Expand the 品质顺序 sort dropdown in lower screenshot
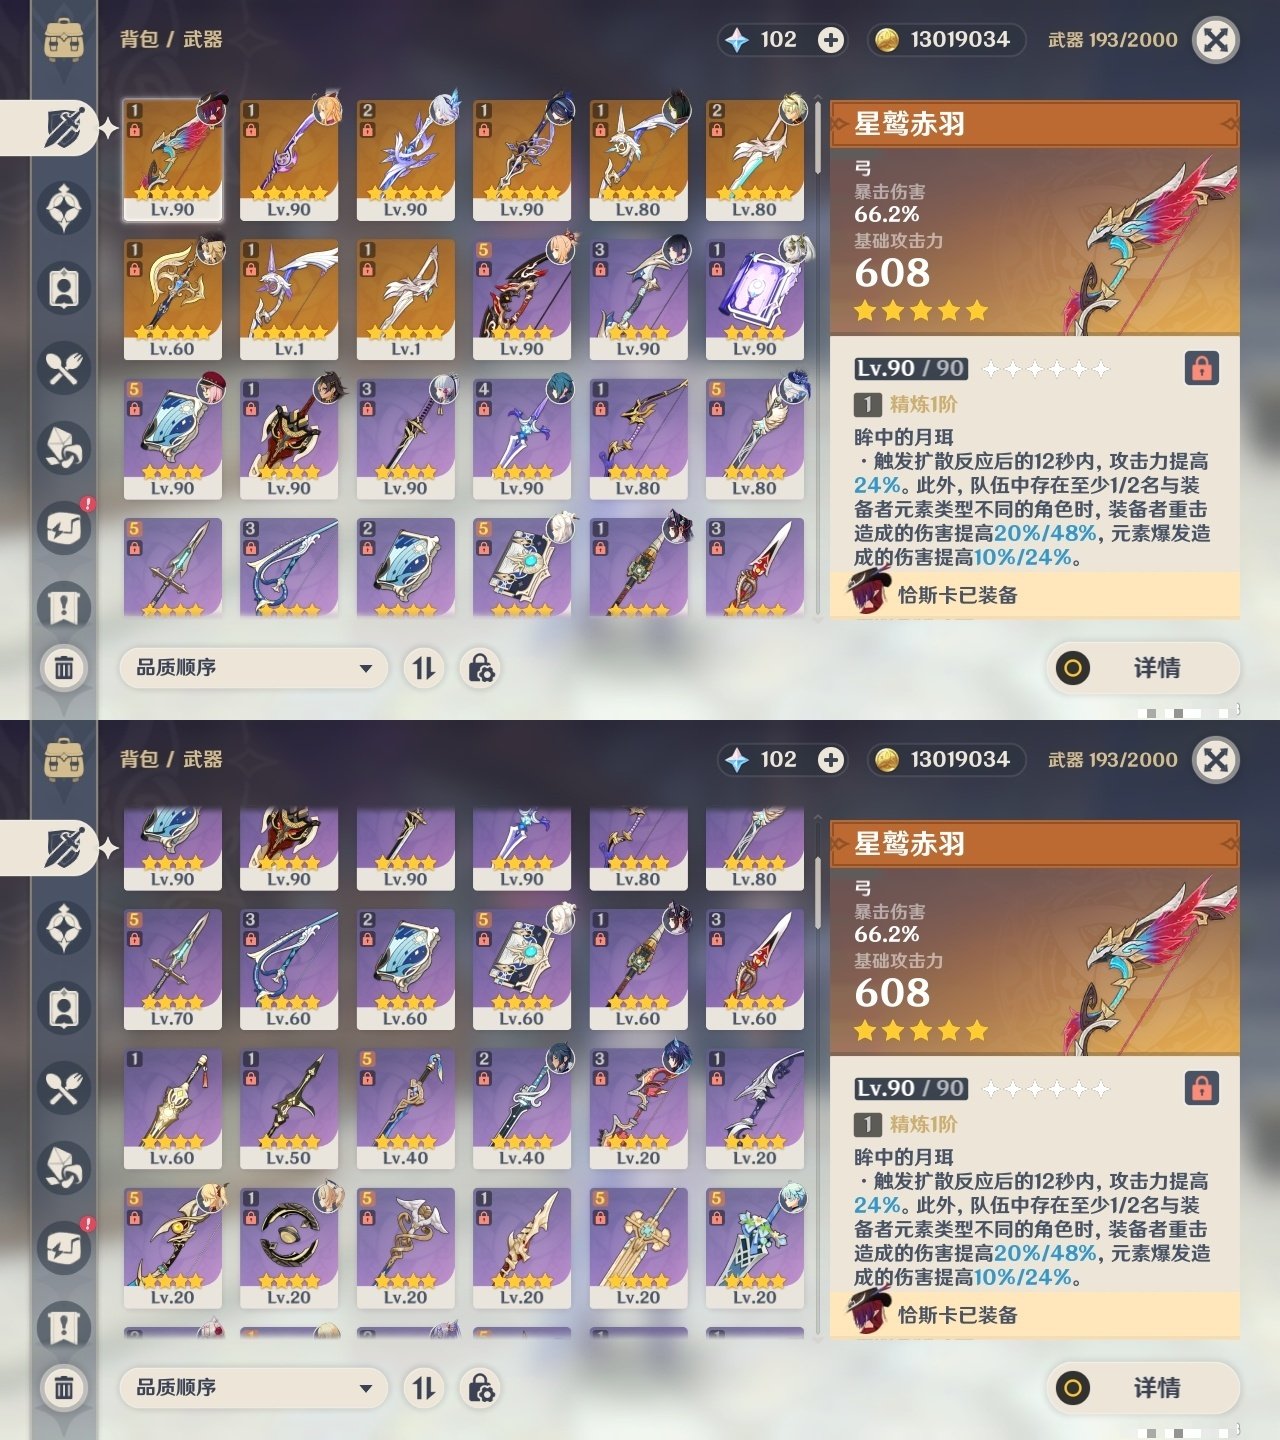The image size is (1280, 1440). 253,1388
